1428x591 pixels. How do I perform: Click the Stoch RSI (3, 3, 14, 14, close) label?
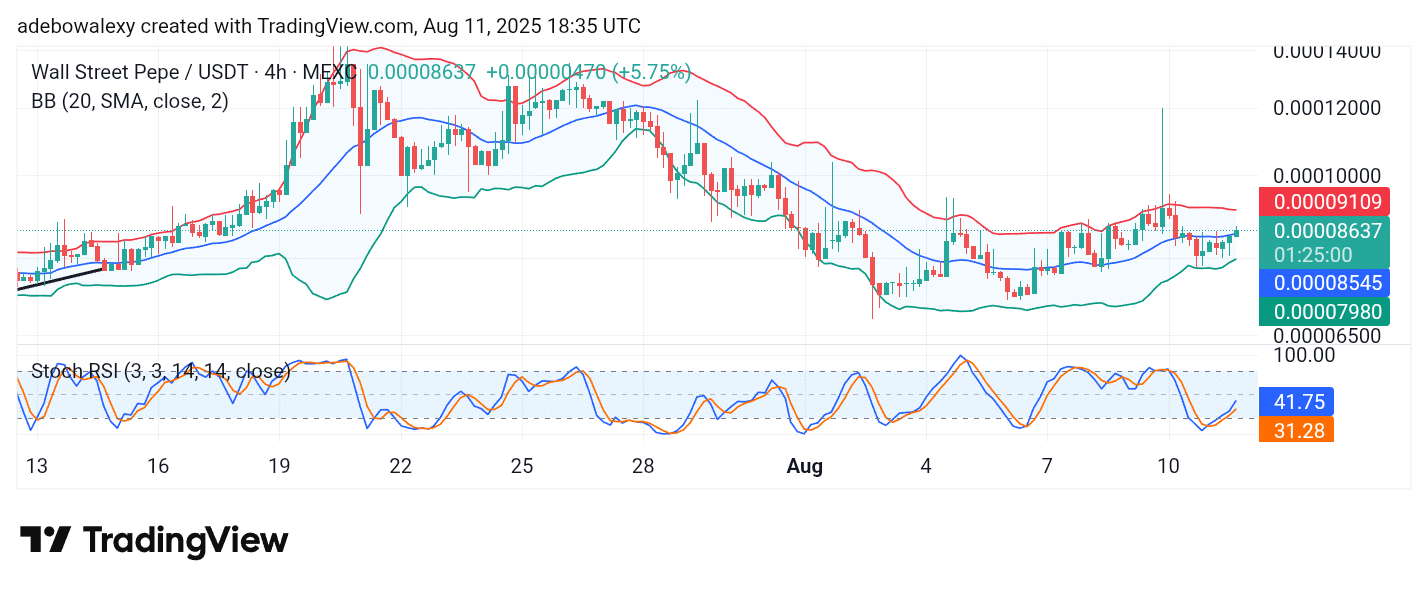161,372
